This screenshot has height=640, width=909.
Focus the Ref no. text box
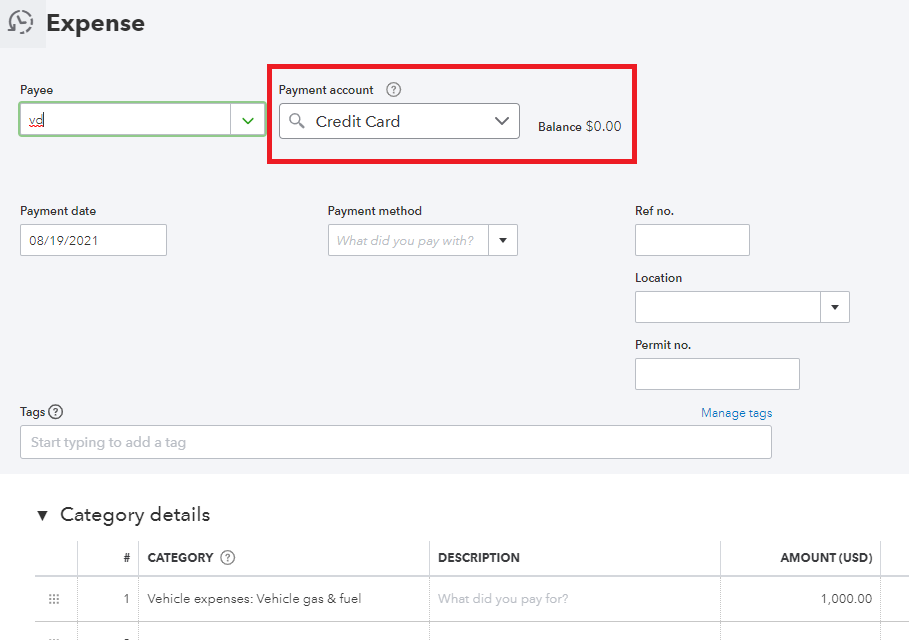point(692,241)
